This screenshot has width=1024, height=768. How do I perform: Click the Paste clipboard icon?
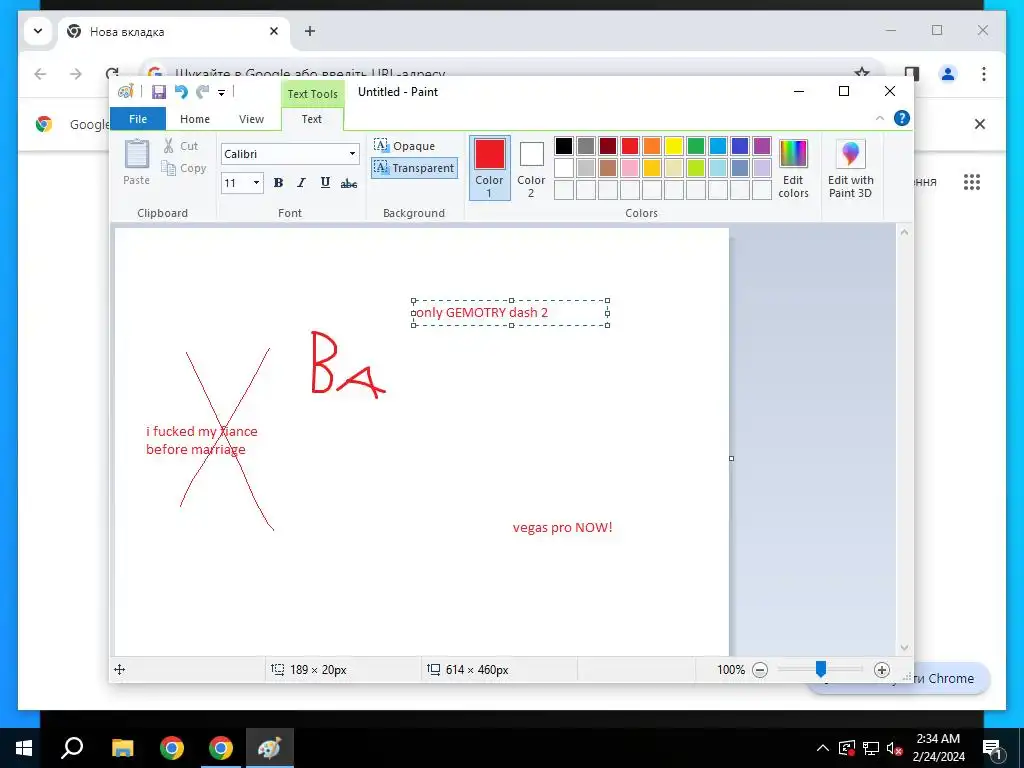click(136, 155)
